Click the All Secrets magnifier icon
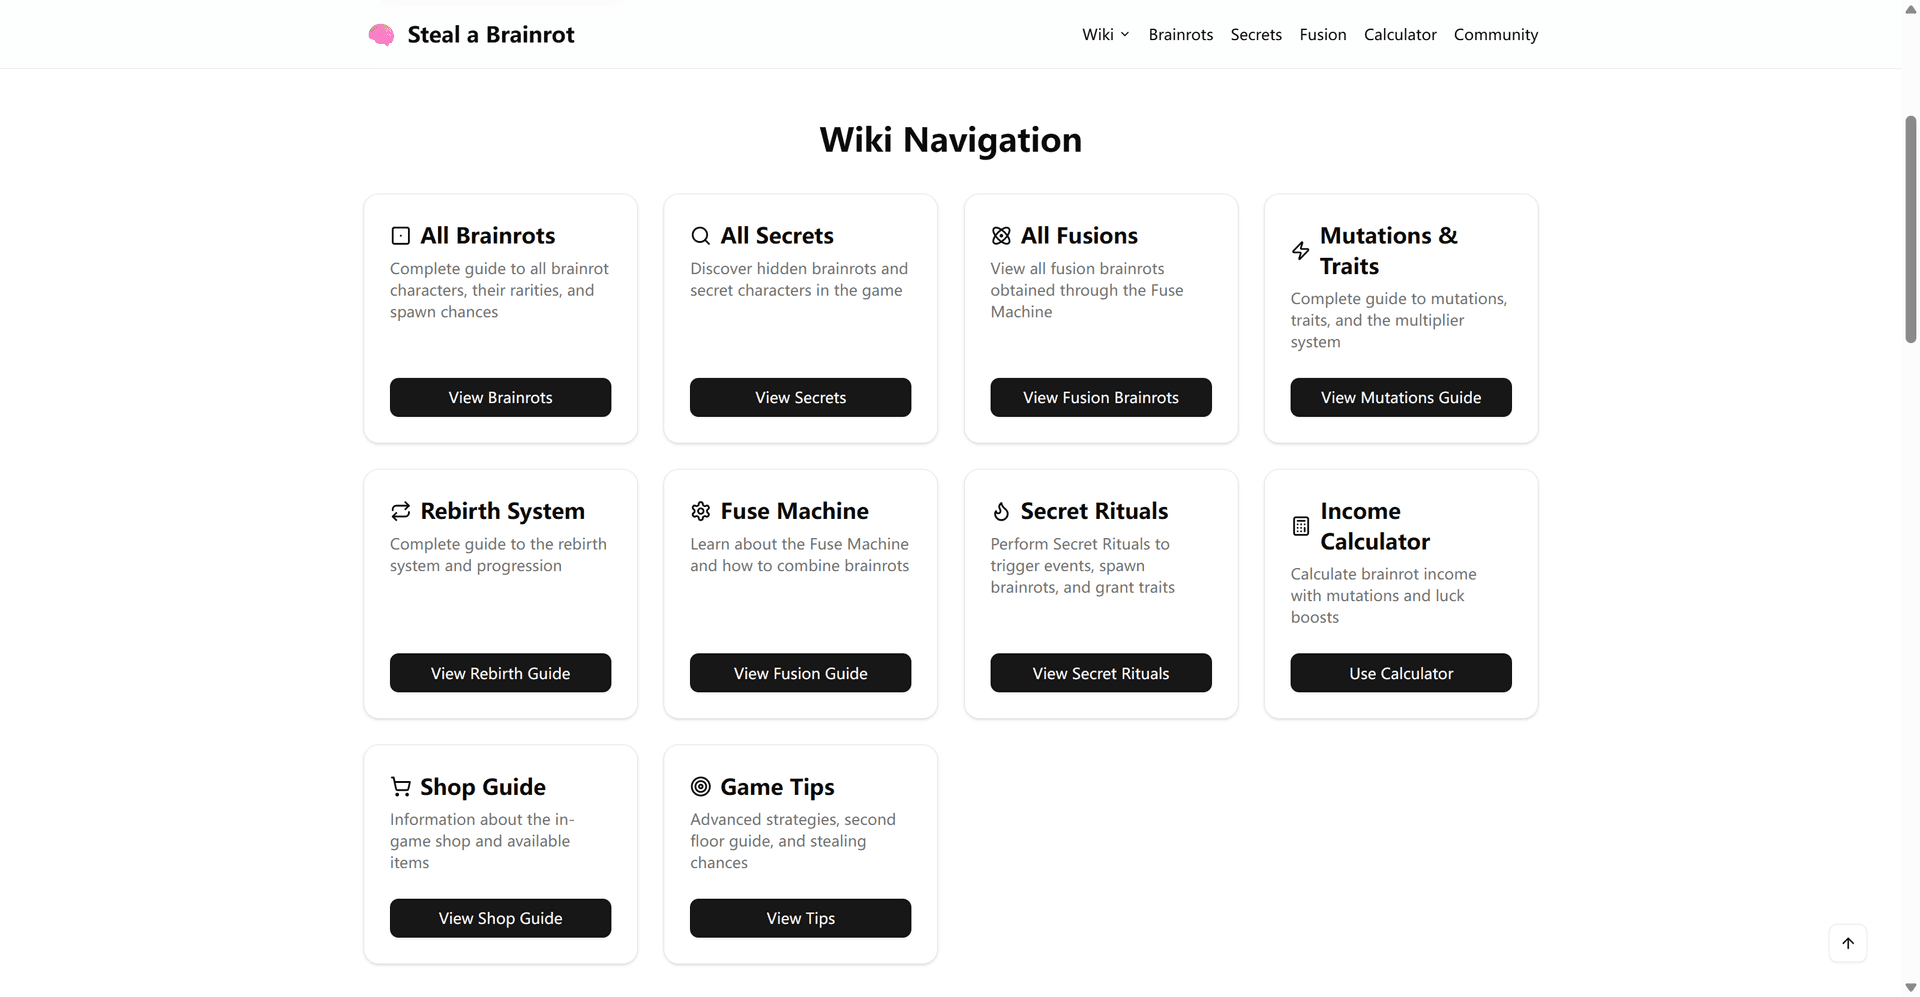1920x997 pixels. 701,236
